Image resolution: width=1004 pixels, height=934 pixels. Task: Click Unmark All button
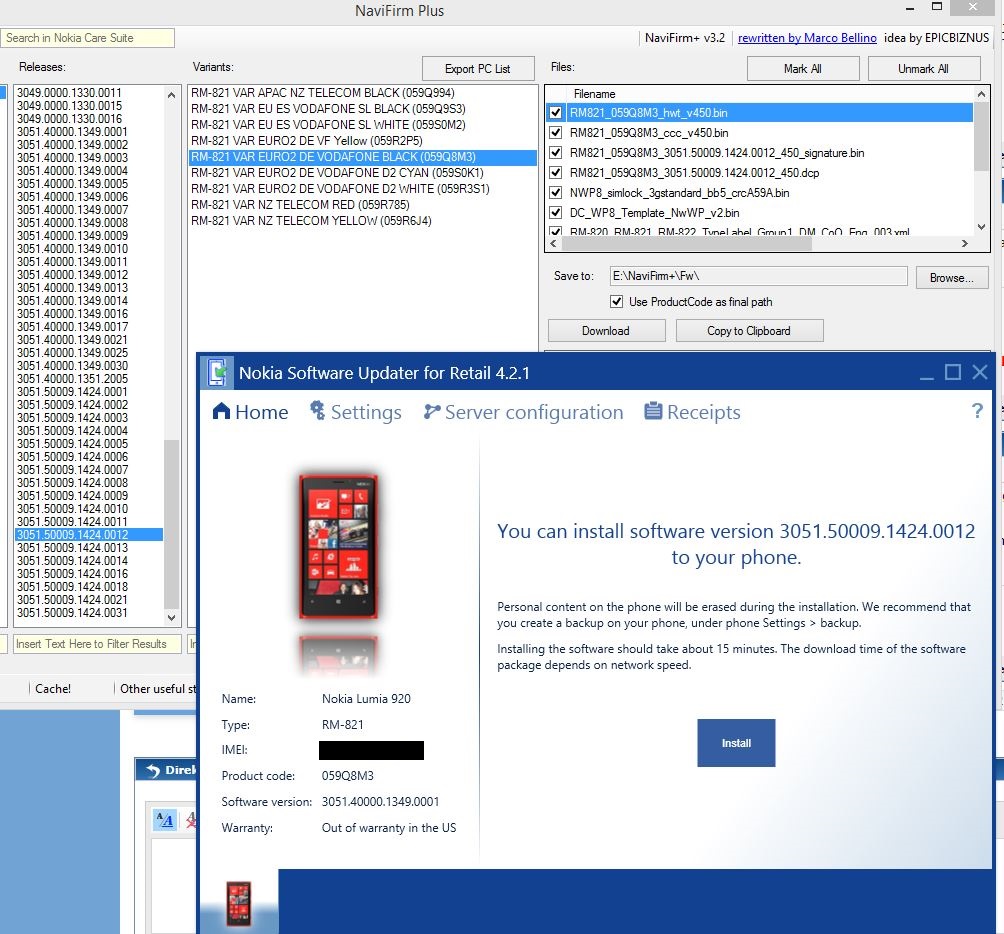(923, 68)
